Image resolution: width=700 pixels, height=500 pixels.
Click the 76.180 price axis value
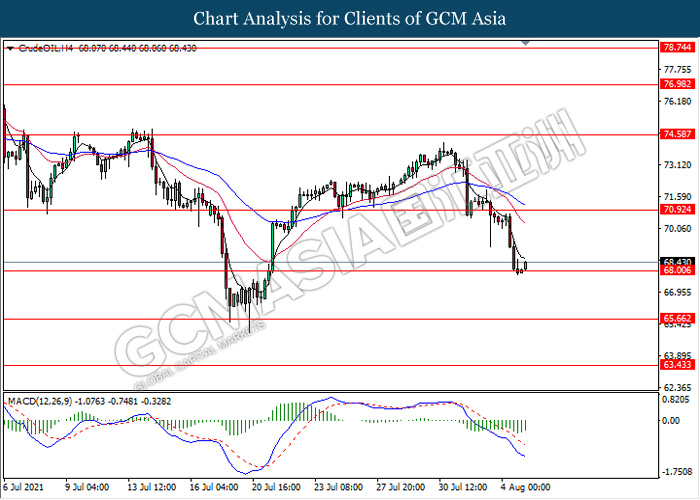click(x=678, y=101)
